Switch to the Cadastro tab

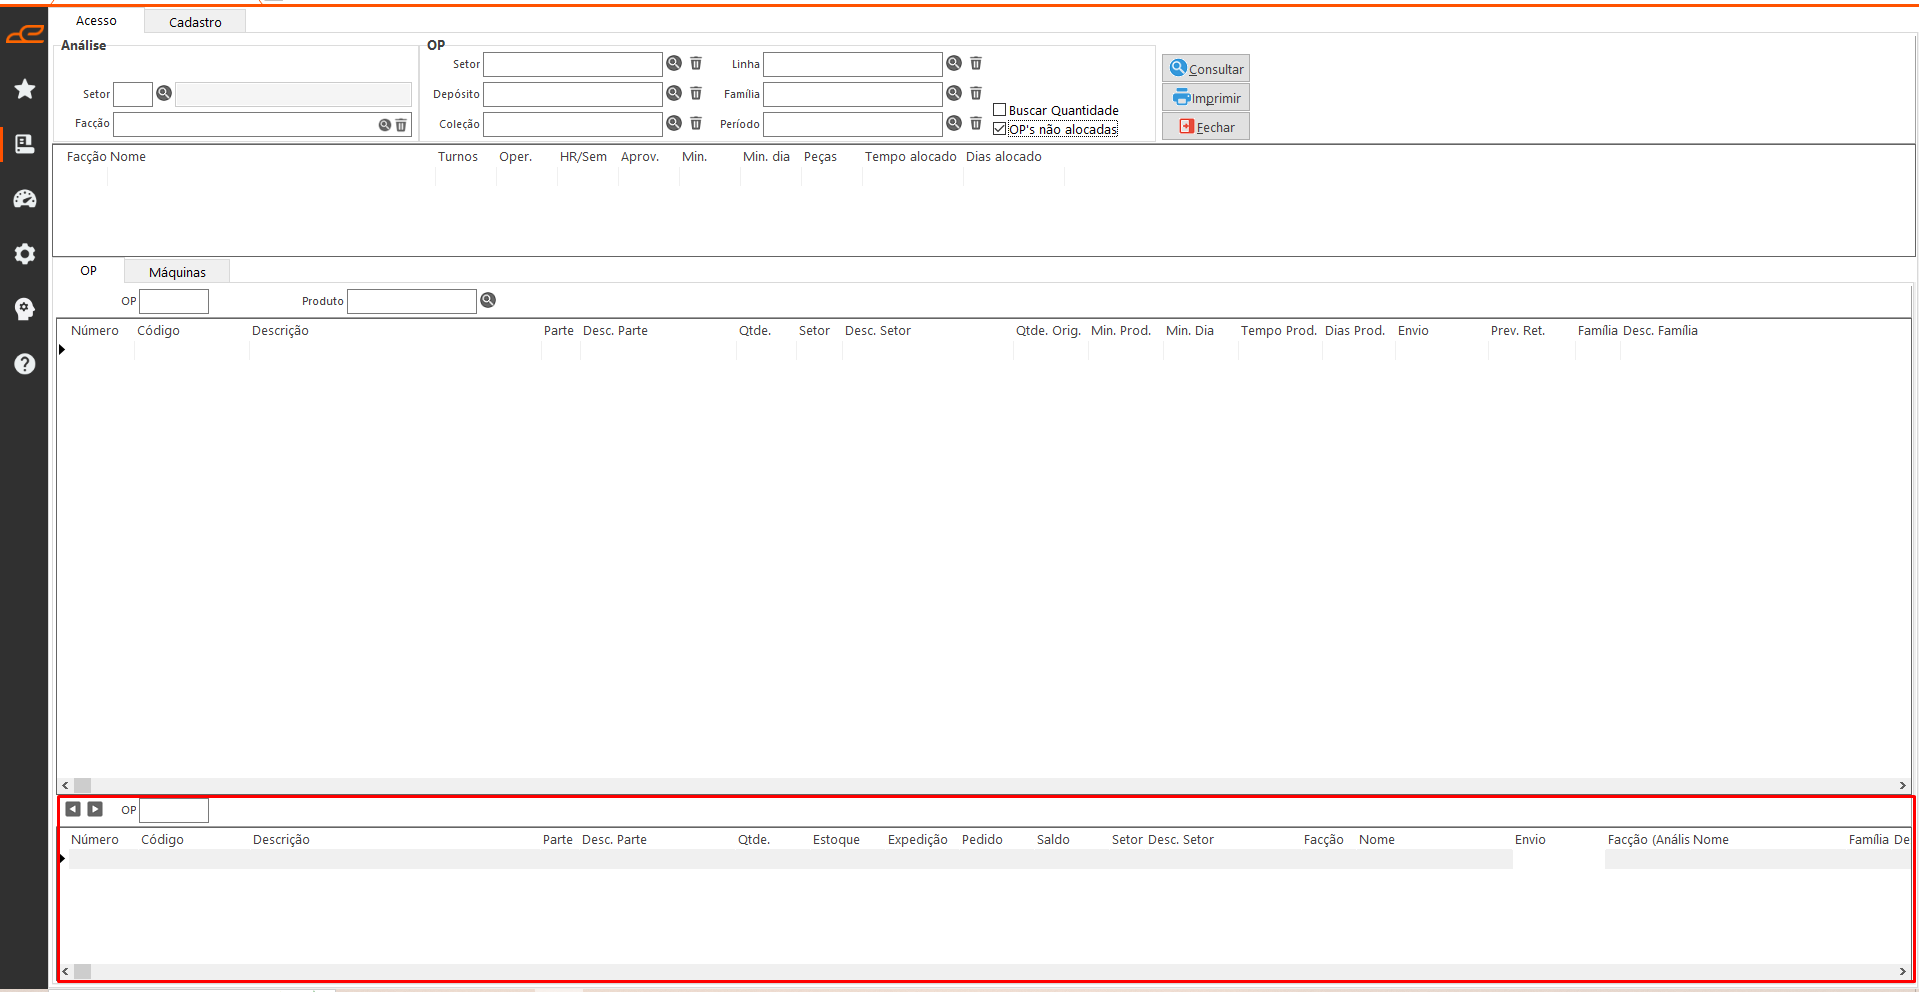click(195, 22)
